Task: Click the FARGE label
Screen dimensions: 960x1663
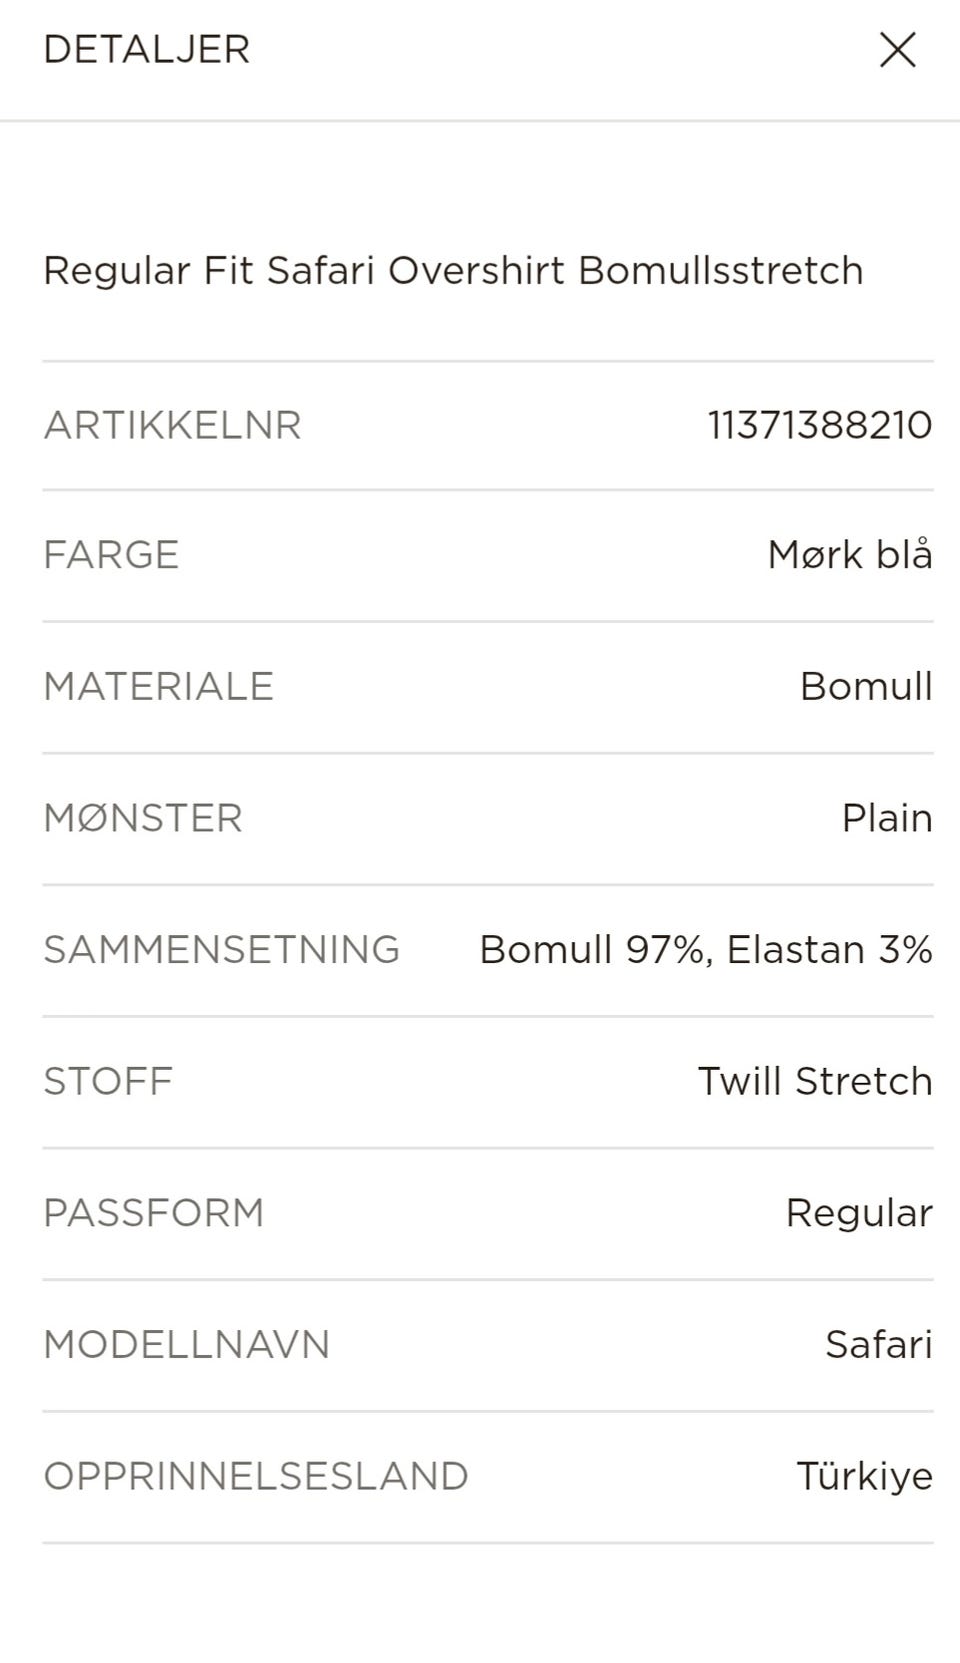Action: (111, 554)
